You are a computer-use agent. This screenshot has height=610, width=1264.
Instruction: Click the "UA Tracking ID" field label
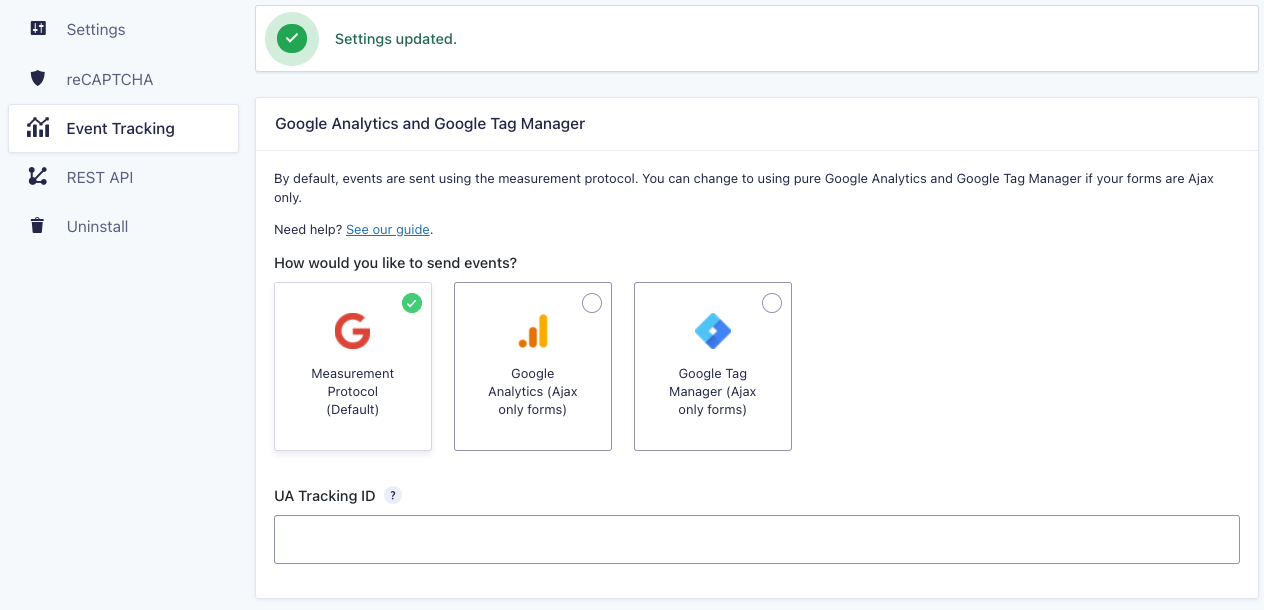coord(325,496)
